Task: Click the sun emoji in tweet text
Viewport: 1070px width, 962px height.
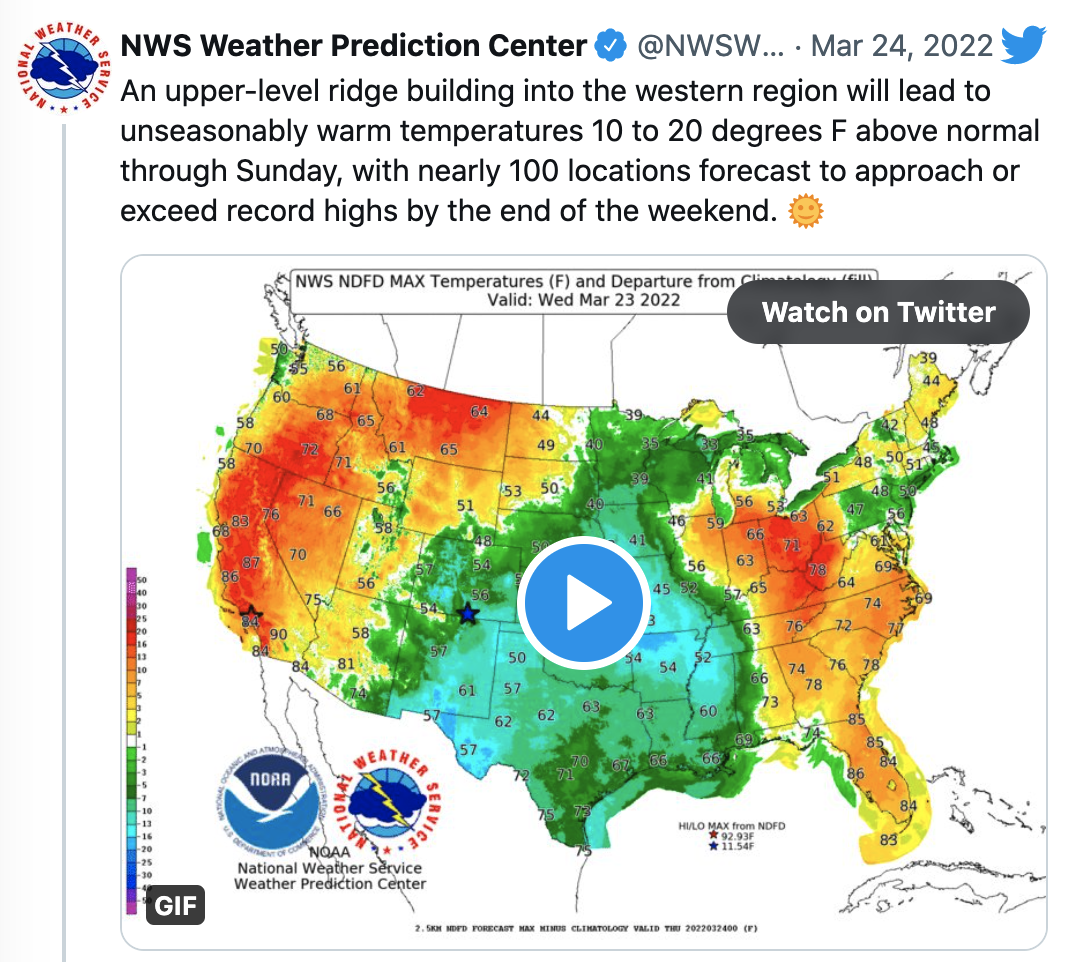Action: [x=806, y=211]
